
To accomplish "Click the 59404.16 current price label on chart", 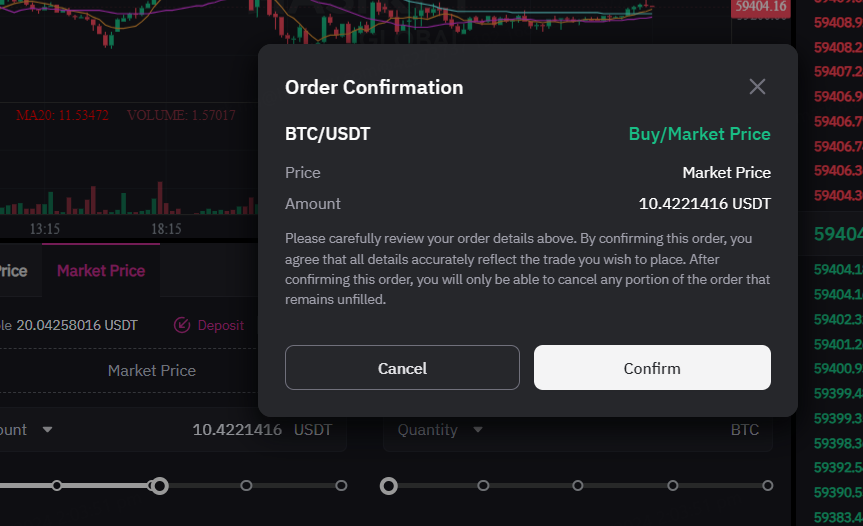I will tap(761, 7).
